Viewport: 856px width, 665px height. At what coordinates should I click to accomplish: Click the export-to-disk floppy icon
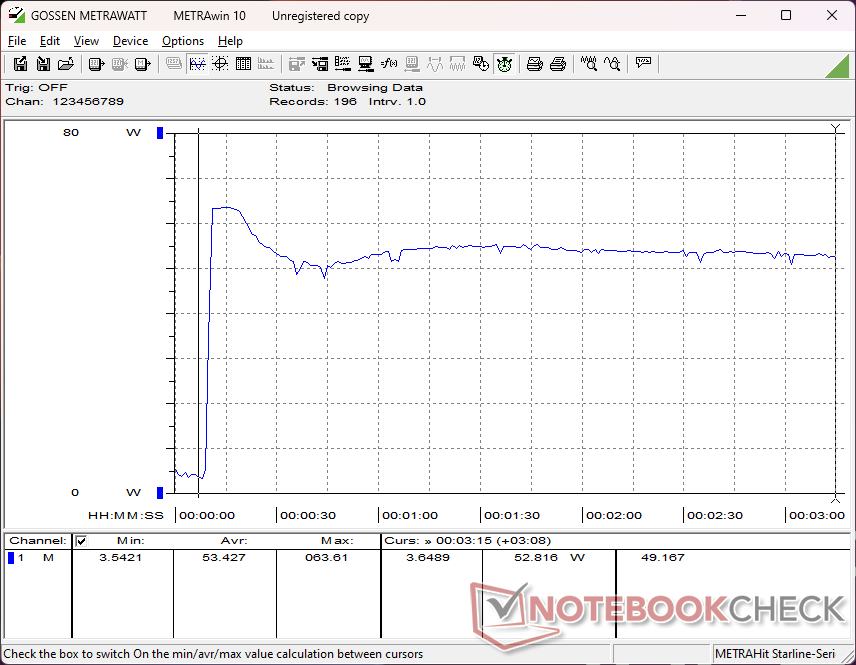(x=20, y=64)
